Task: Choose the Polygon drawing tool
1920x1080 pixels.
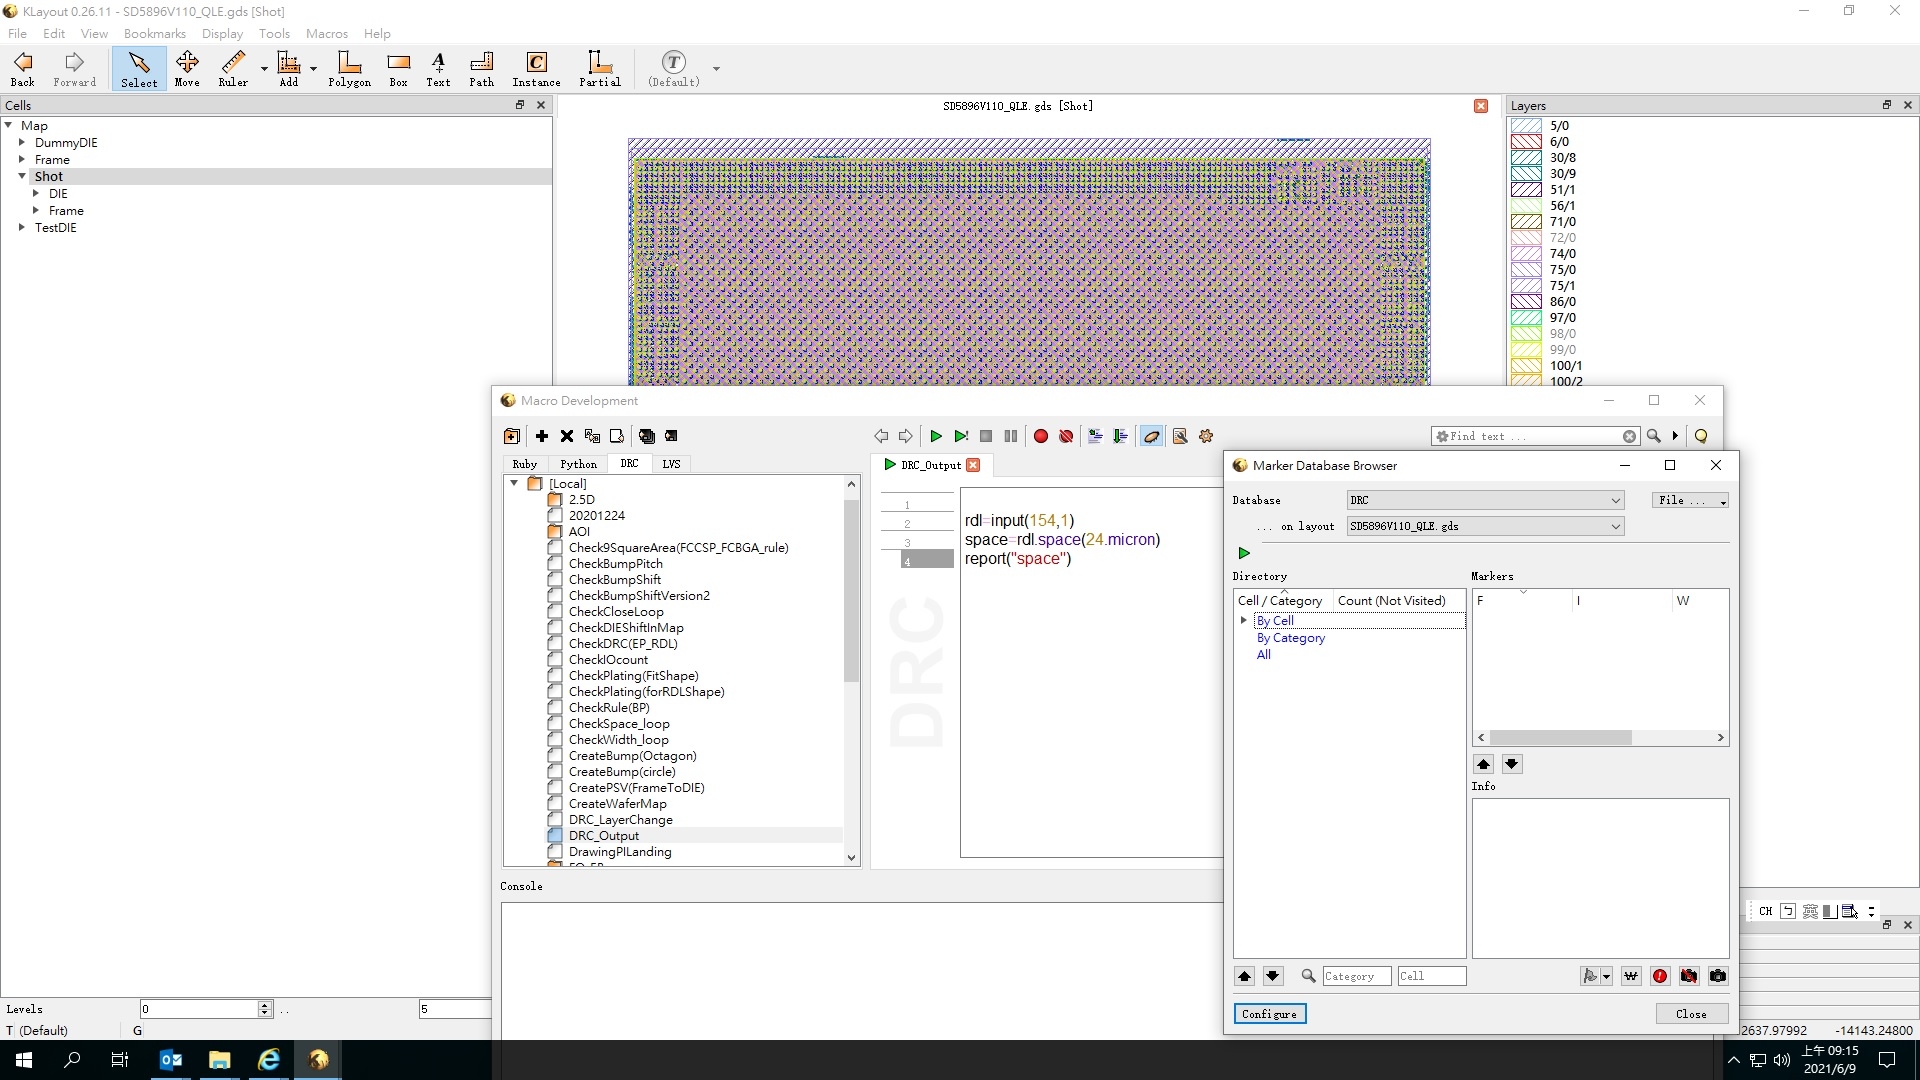Action: click(349, 69)
